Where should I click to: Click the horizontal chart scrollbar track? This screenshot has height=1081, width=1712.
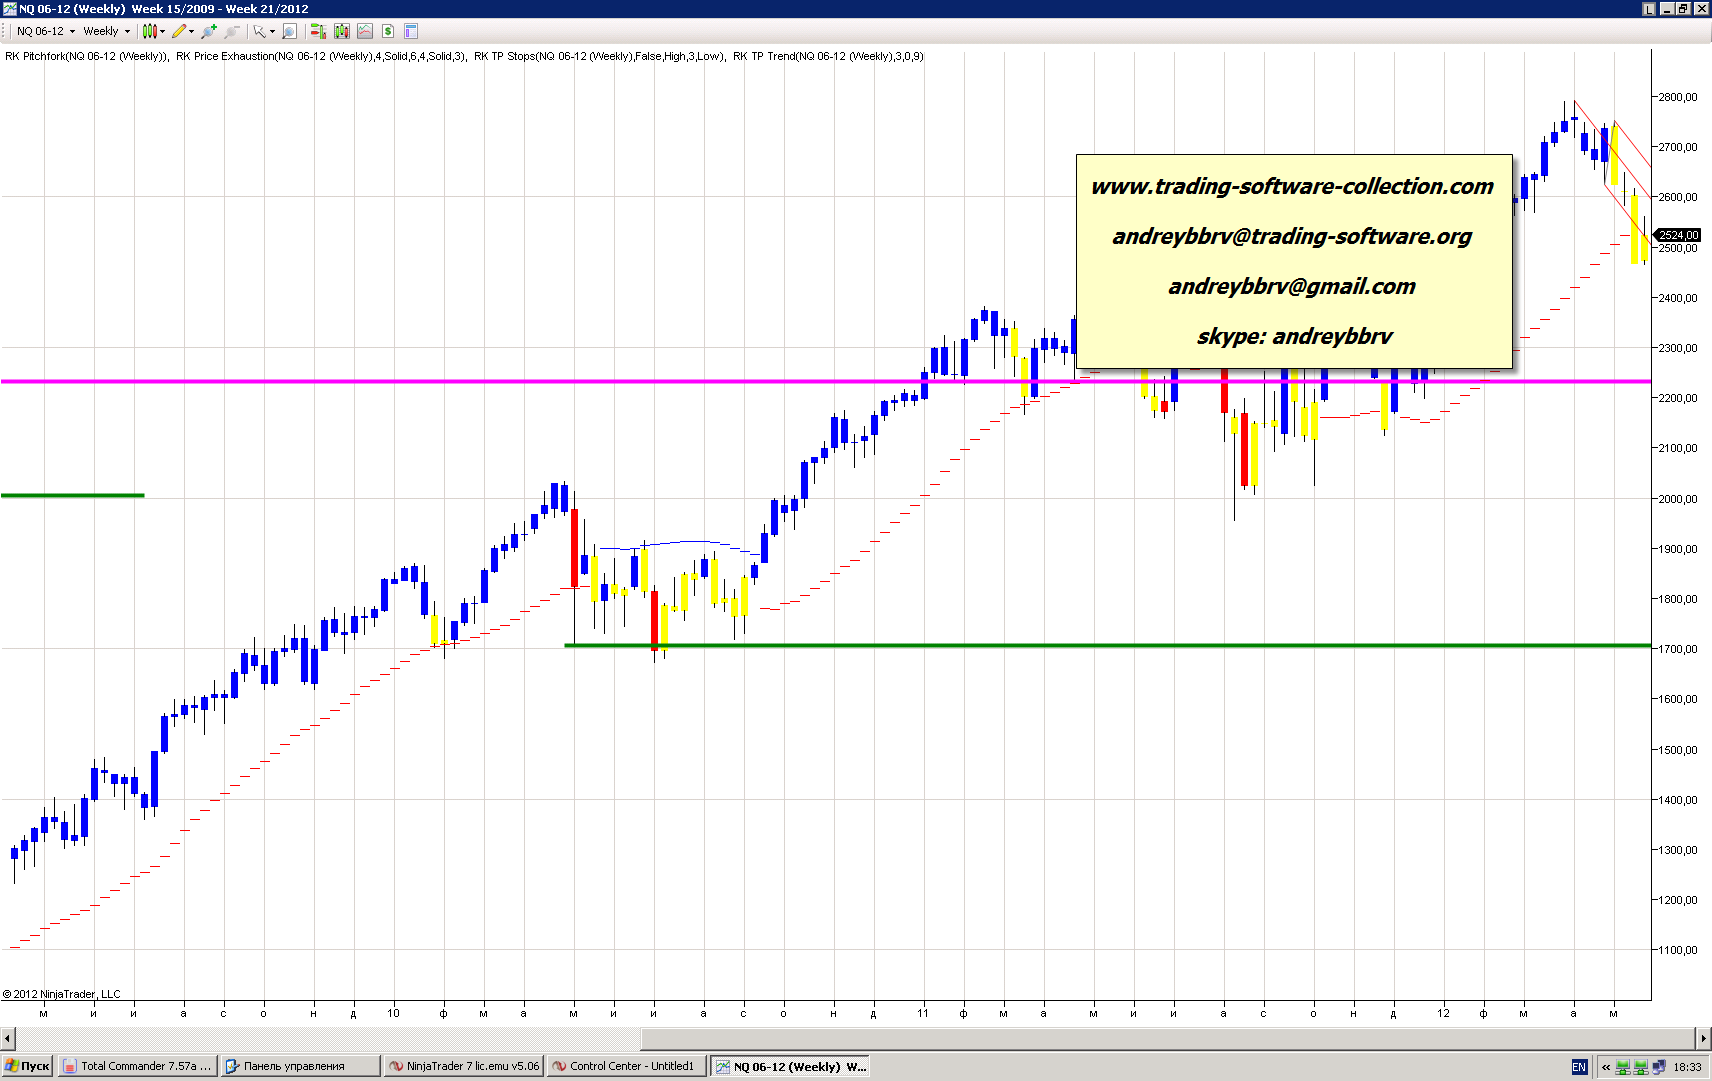(850, 1037)
